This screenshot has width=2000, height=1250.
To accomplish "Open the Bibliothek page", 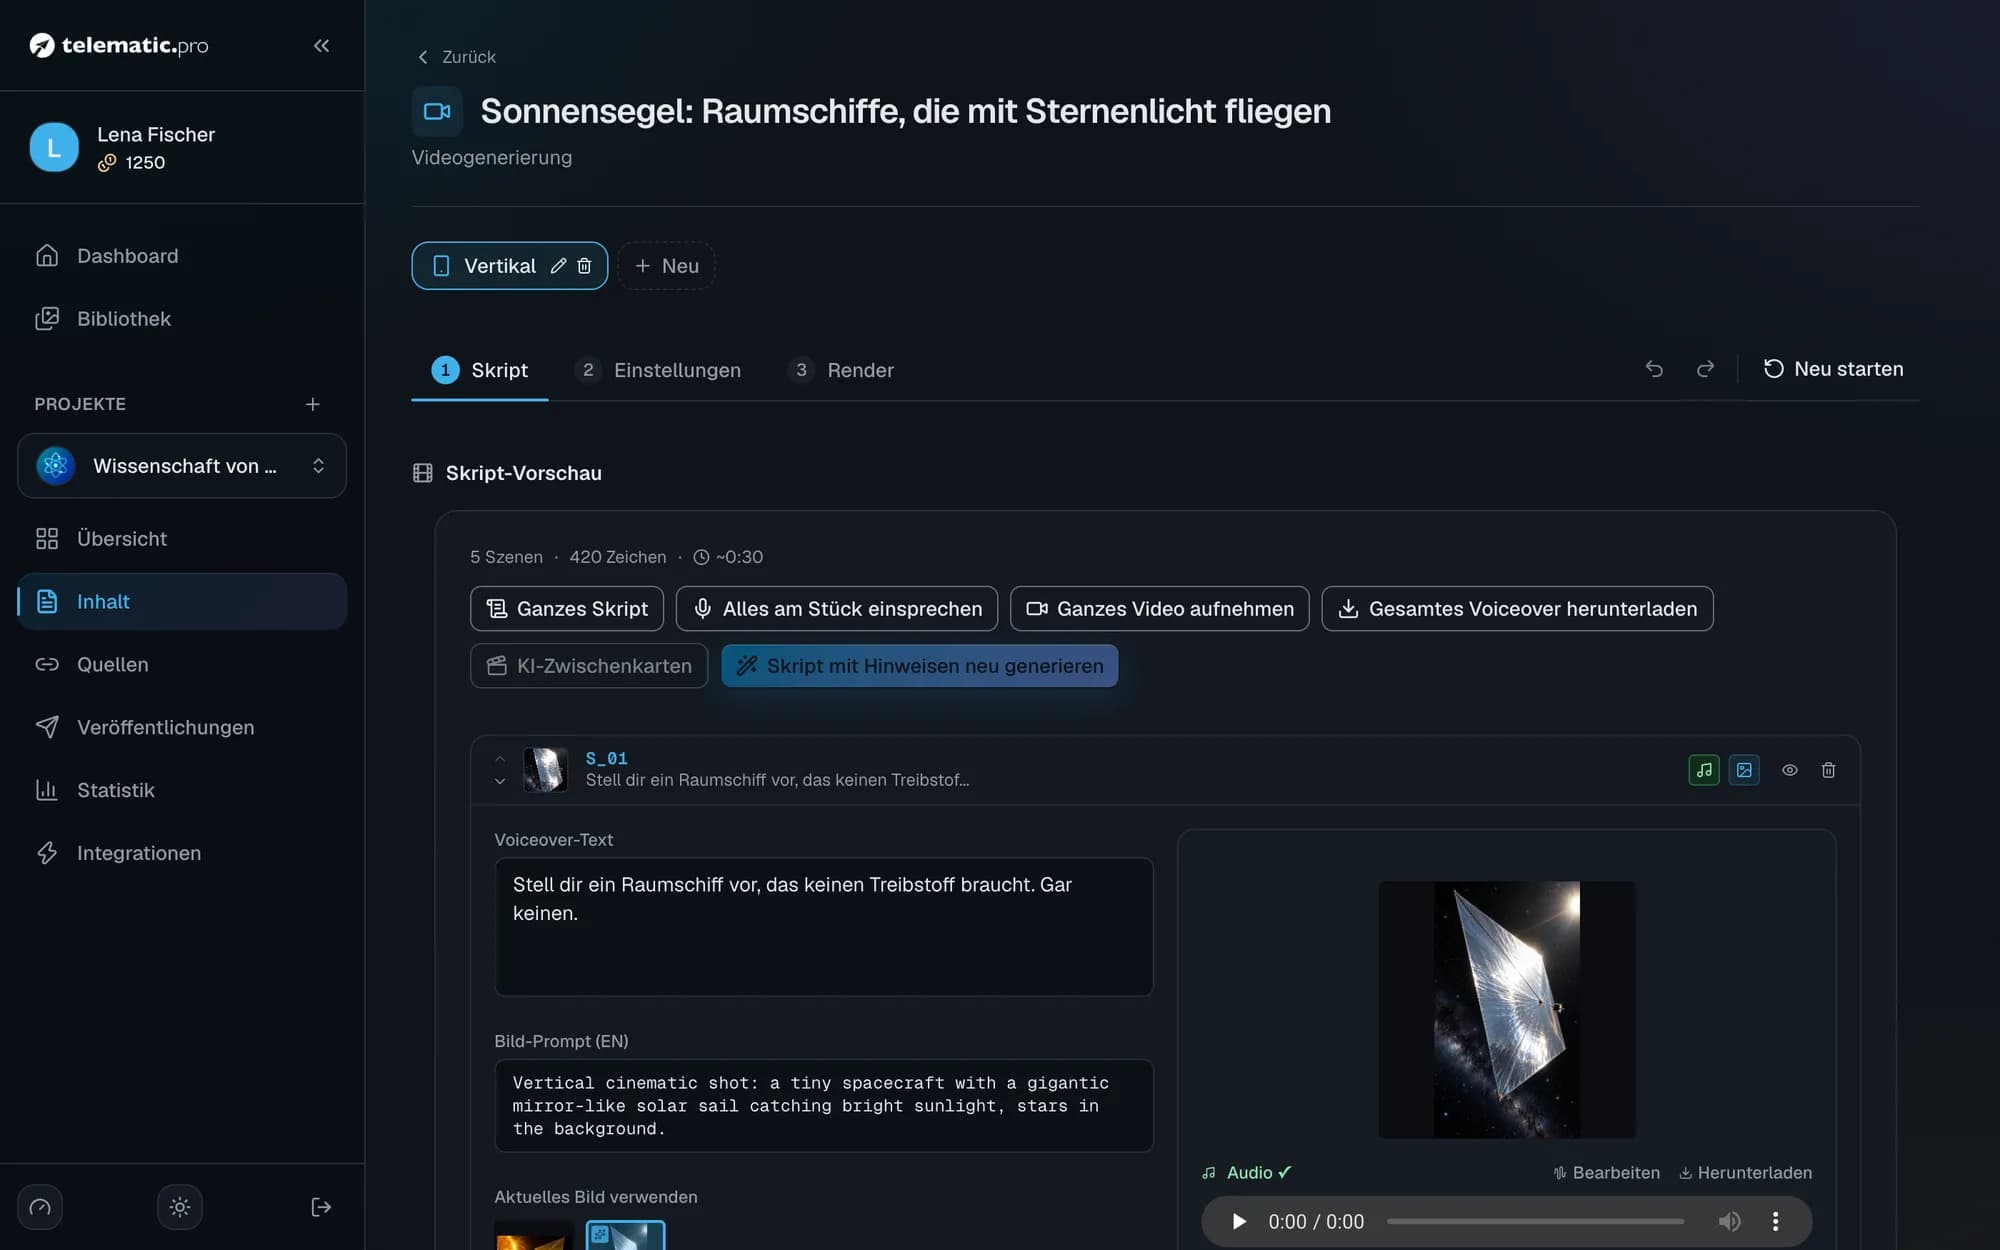I will pos(182,319).
